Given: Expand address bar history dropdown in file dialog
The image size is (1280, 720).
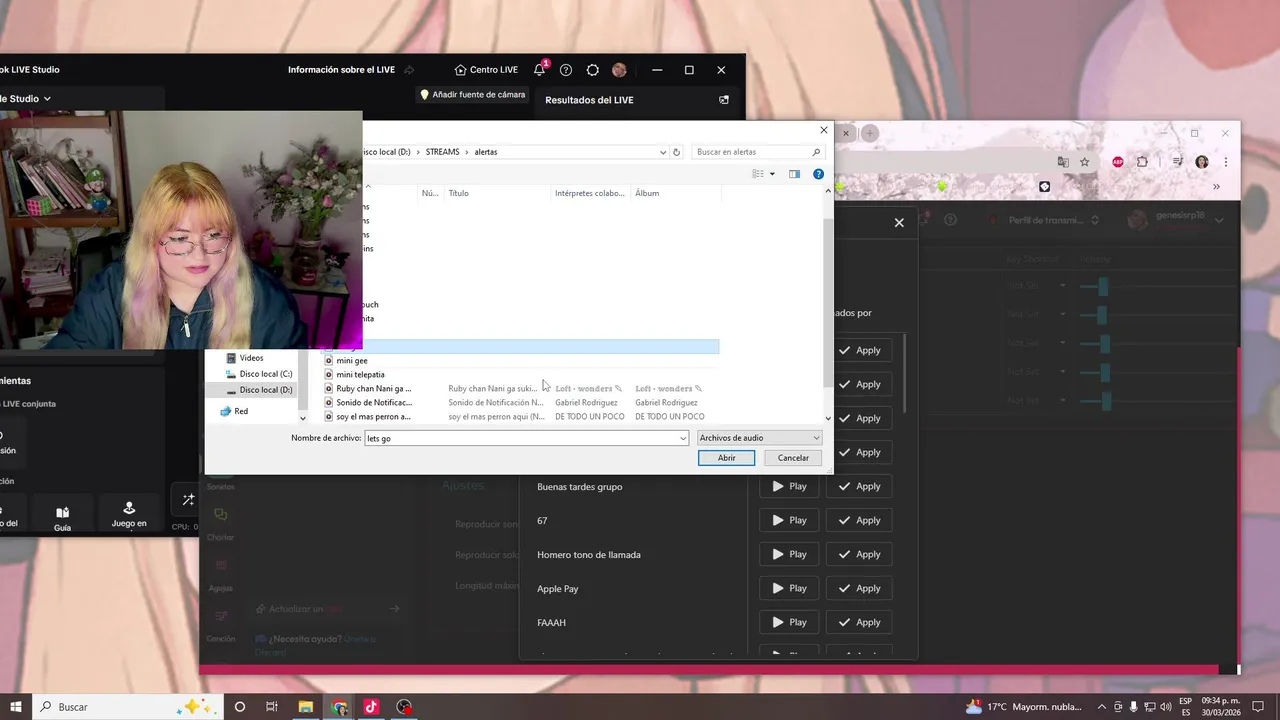Looking at the screenshot, I should coord(662,152).
